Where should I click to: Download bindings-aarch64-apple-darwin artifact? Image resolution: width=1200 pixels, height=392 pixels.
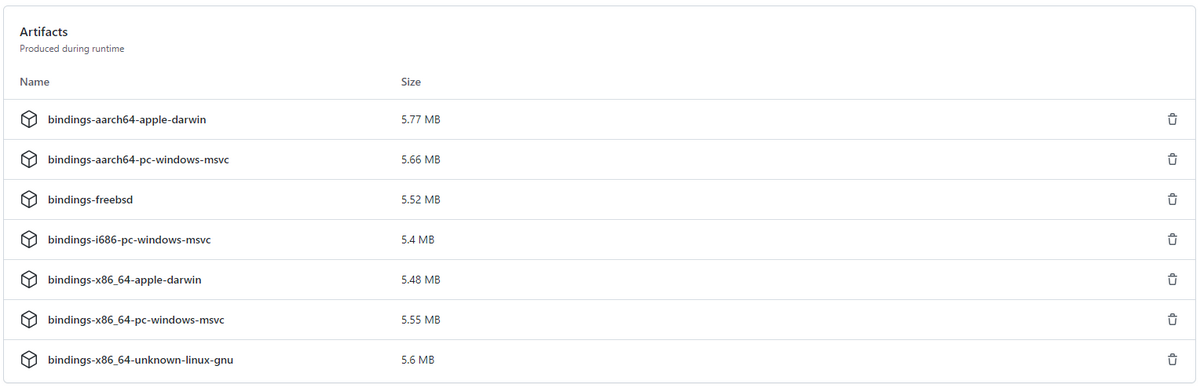pos(127,120)
